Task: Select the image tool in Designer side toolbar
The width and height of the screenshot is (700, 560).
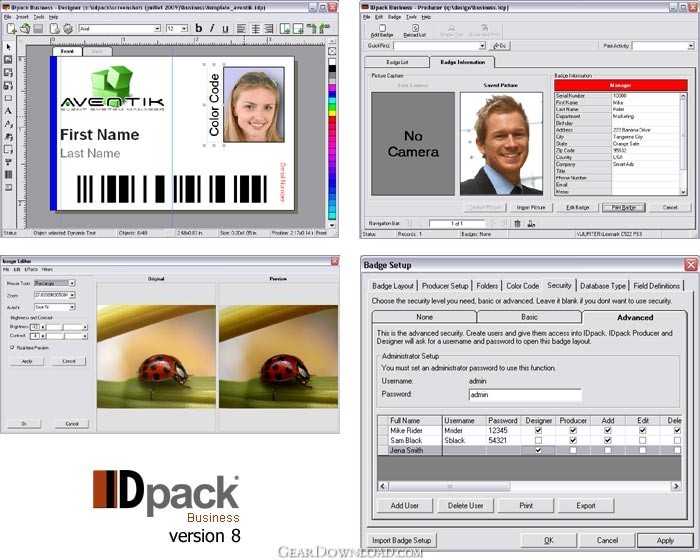Action: pyautogui.click(x=8, y=59)
